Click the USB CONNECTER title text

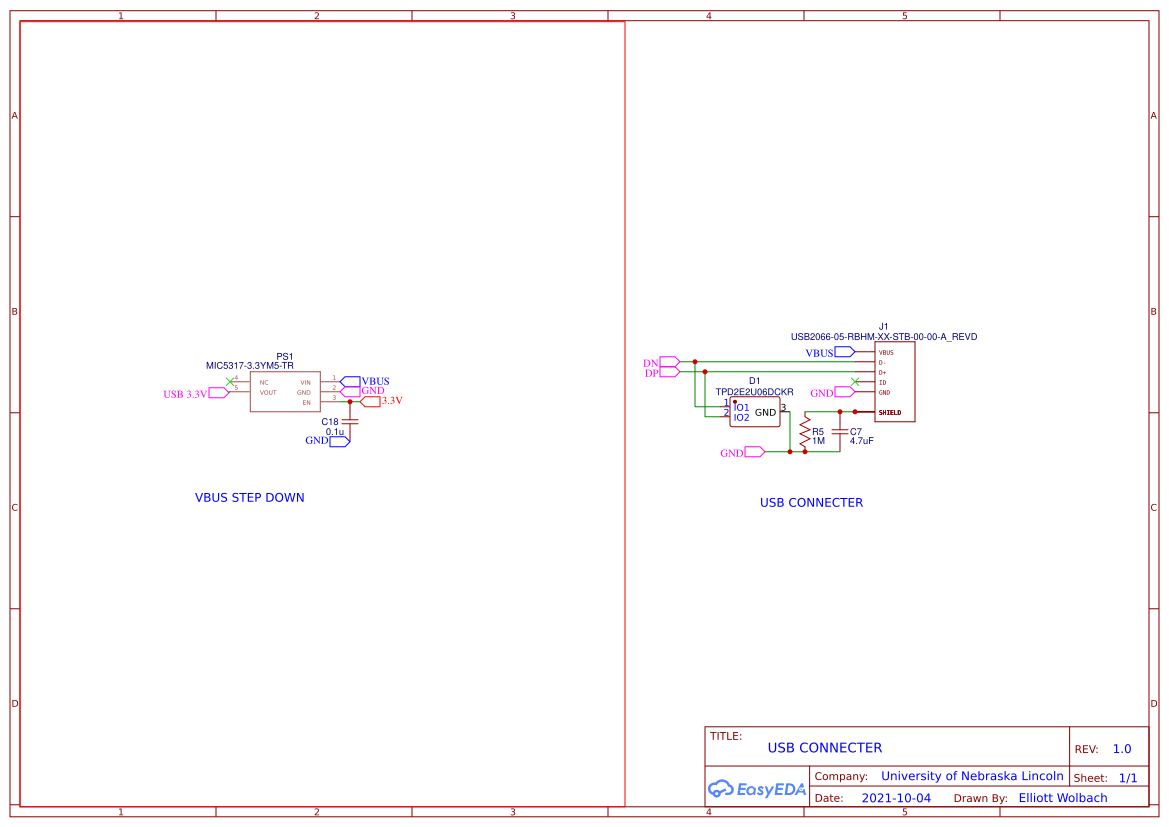pos(823,747)
